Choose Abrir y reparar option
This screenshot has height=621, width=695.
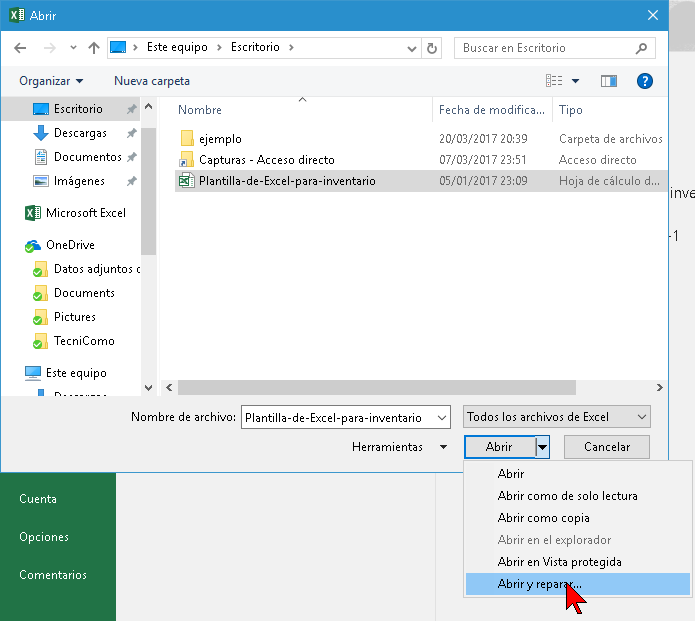point(578,584)
